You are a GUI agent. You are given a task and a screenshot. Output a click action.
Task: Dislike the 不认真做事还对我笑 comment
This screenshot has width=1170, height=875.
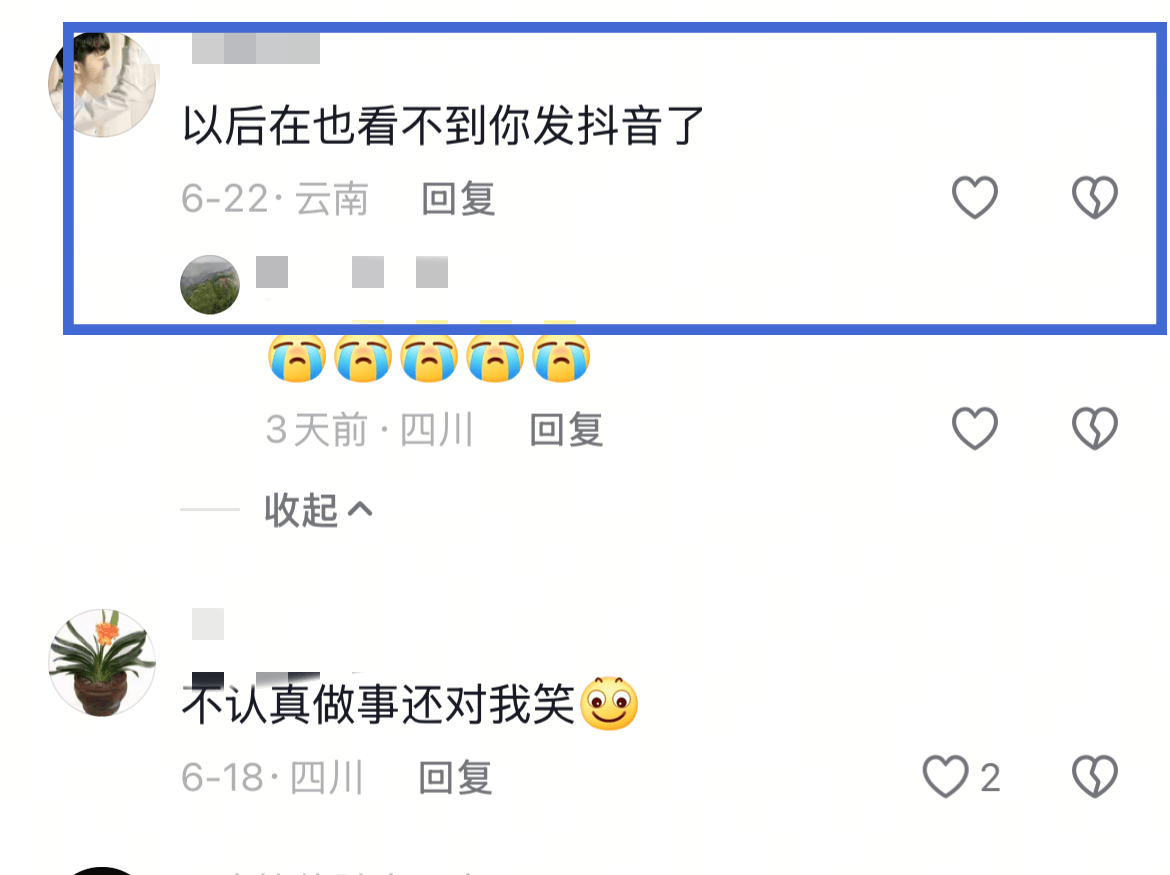[1095, 777]
